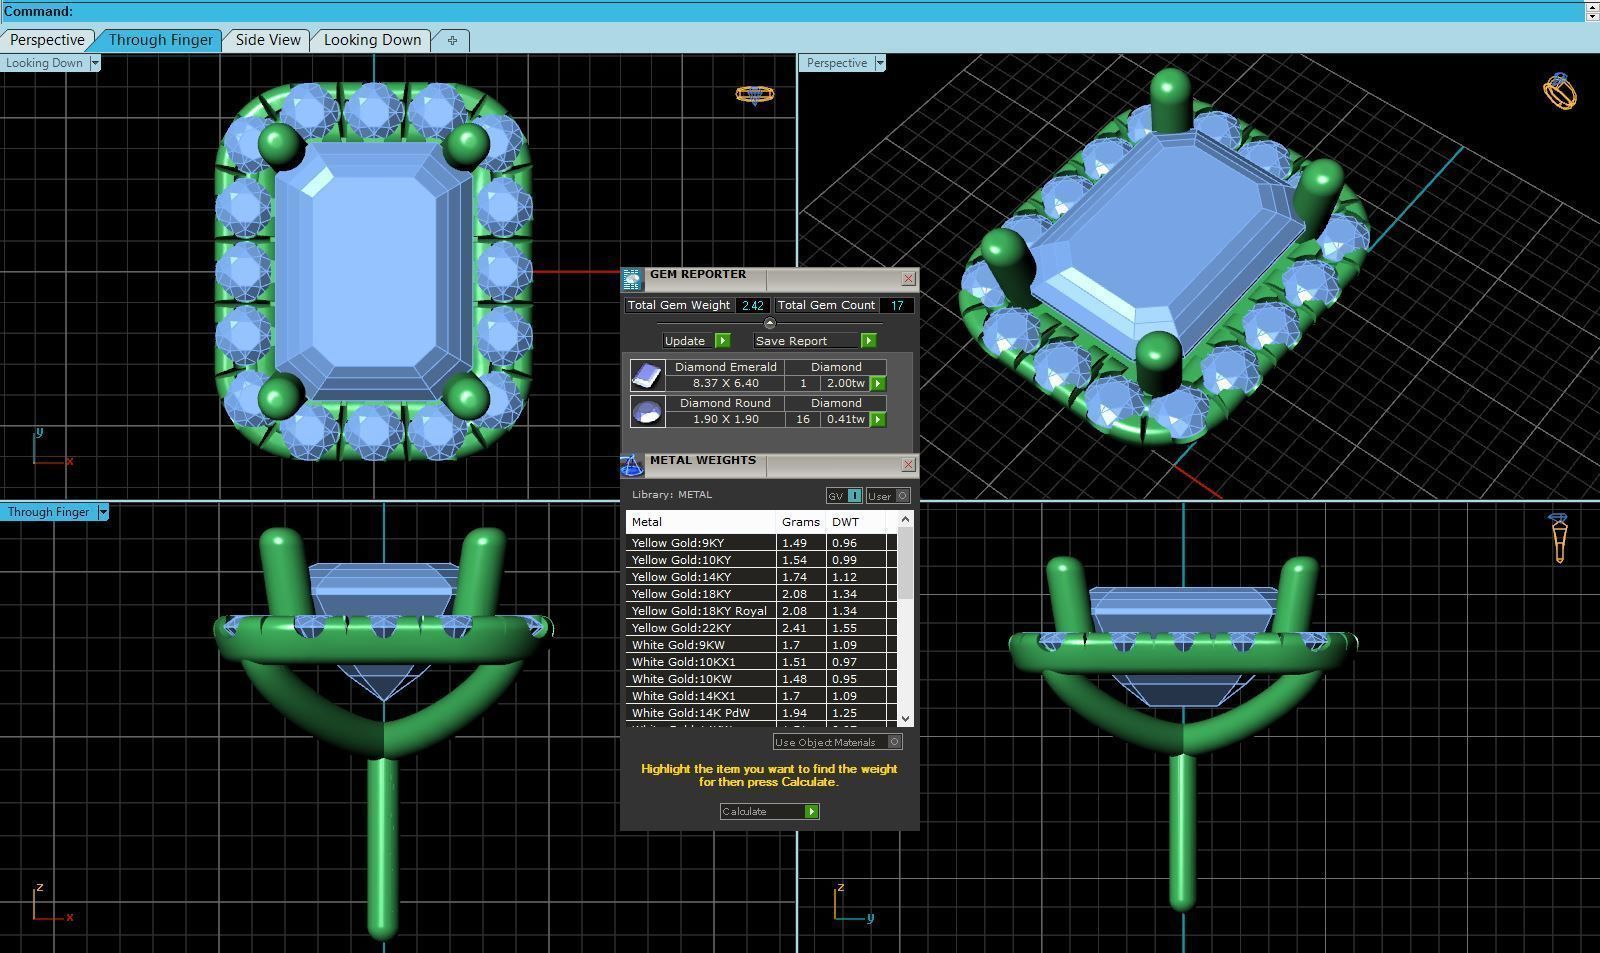Screen dimensions: 1600x953
Task: Click ring icon in Perspective viewport corner
Action: tap(1560, 91)
